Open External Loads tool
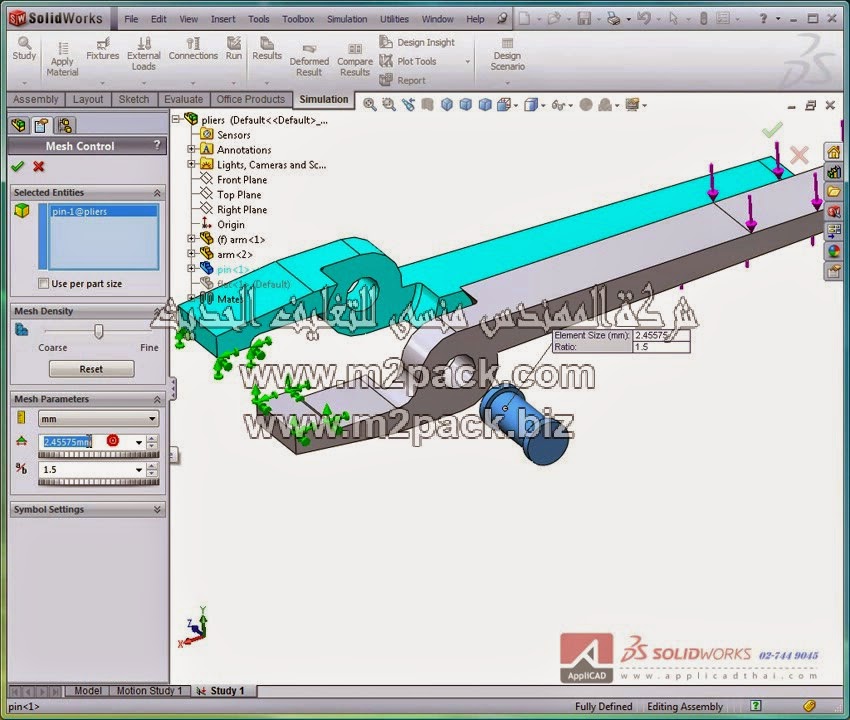This screenshot has width=850, height=720. point(144,54)
